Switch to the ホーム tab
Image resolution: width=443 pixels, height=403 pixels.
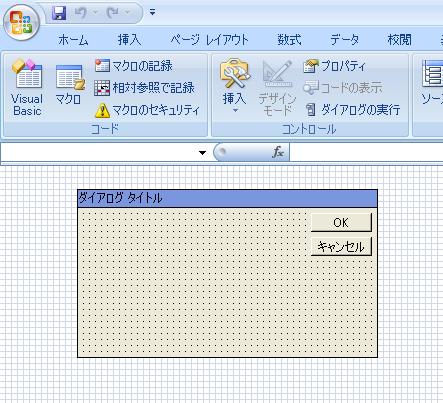(73, 40)
